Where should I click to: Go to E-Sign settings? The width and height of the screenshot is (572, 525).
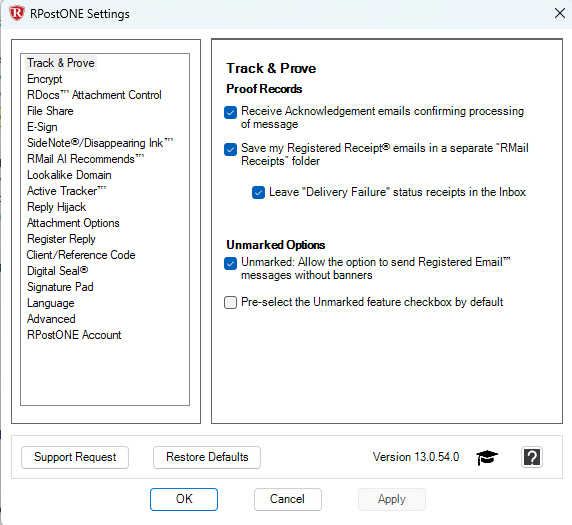(x=42, y=127)
